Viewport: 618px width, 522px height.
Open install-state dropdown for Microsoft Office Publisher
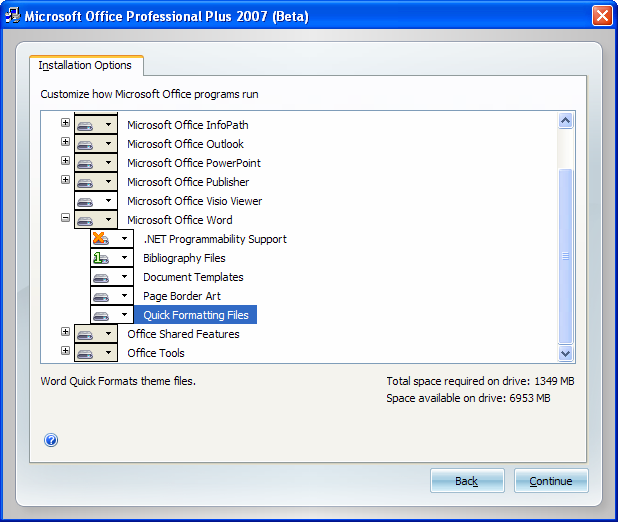click(96, 181)
